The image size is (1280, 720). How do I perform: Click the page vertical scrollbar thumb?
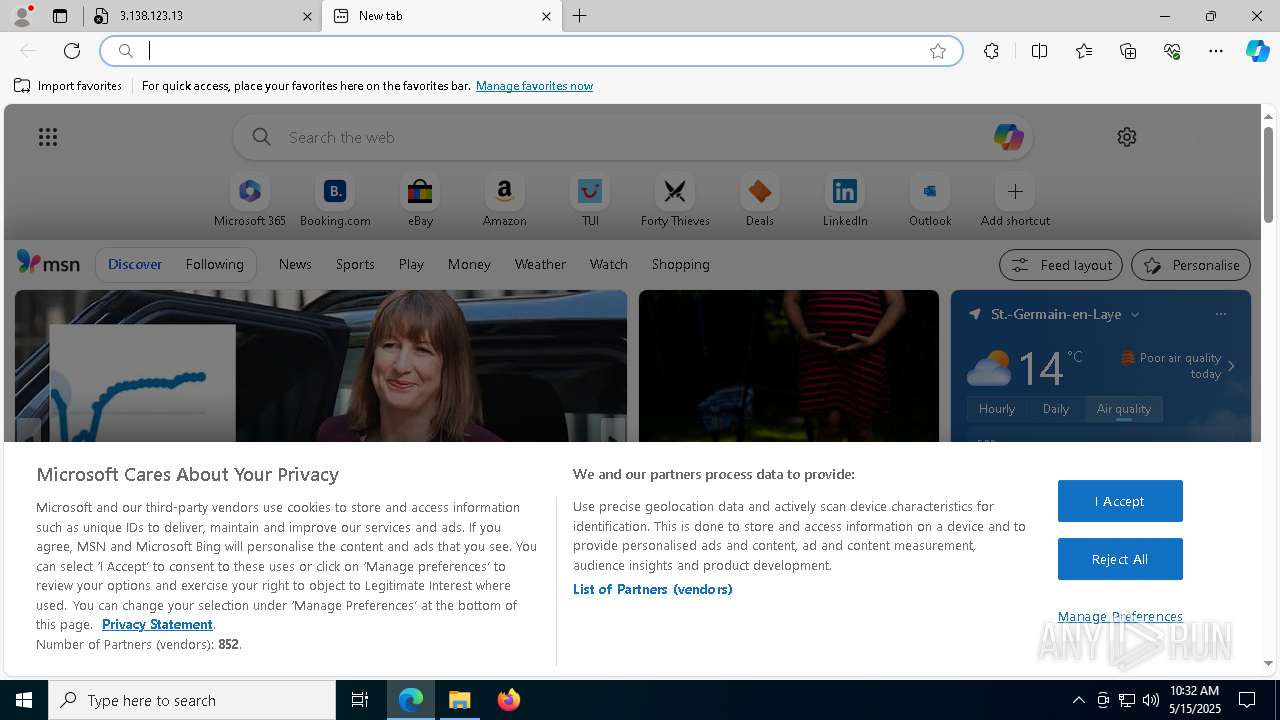(x=1268, y=175)
